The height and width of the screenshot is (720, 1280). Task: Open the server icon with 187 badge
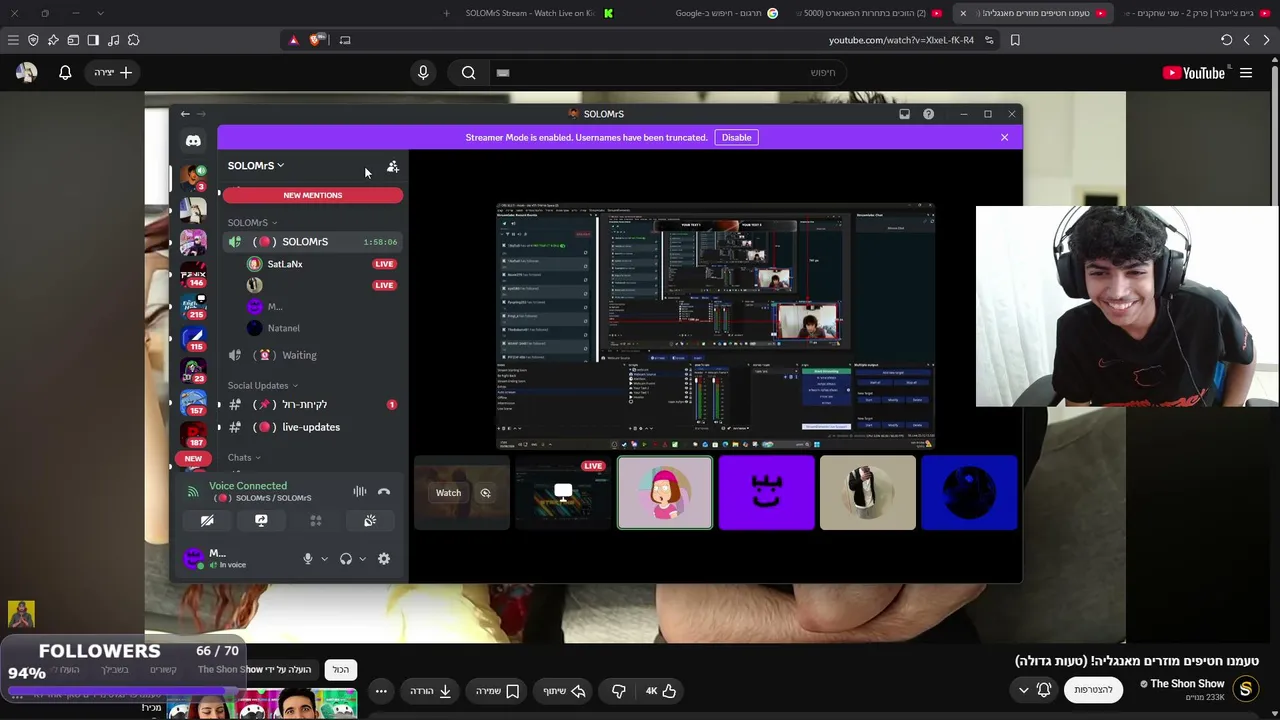tap(193, 434)
